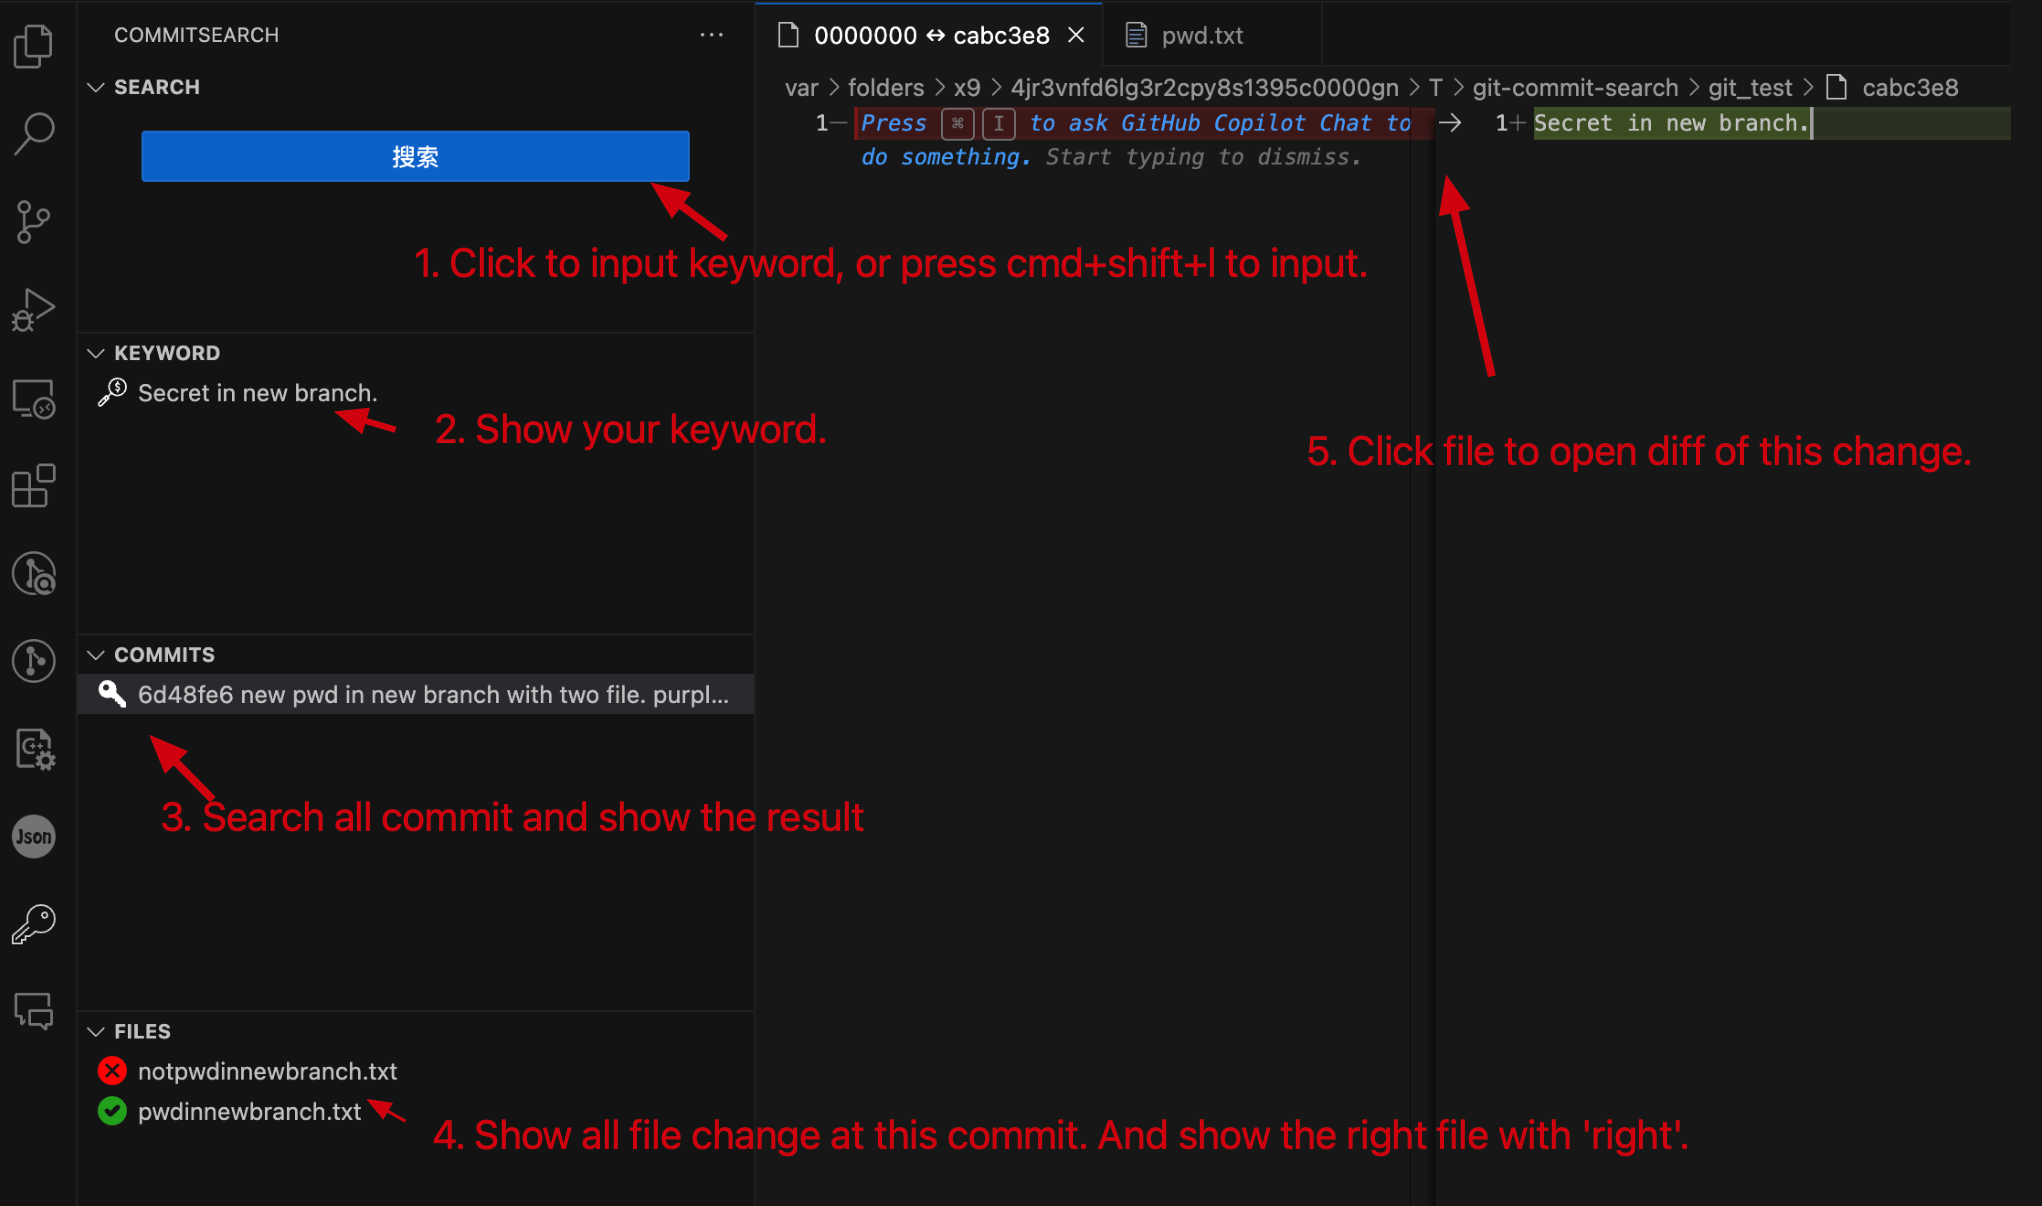This screenshot has width=2042, height=1206.
Task: Collapse the COMMITS section
Action: (x=96, y=655)
